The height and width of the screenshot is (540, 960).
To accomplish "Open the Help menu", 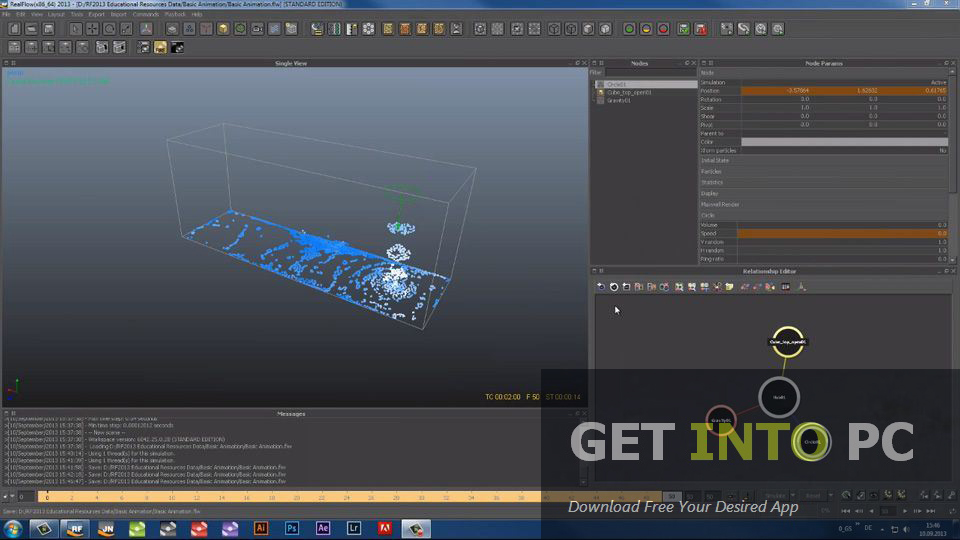I will click(197, 14).
